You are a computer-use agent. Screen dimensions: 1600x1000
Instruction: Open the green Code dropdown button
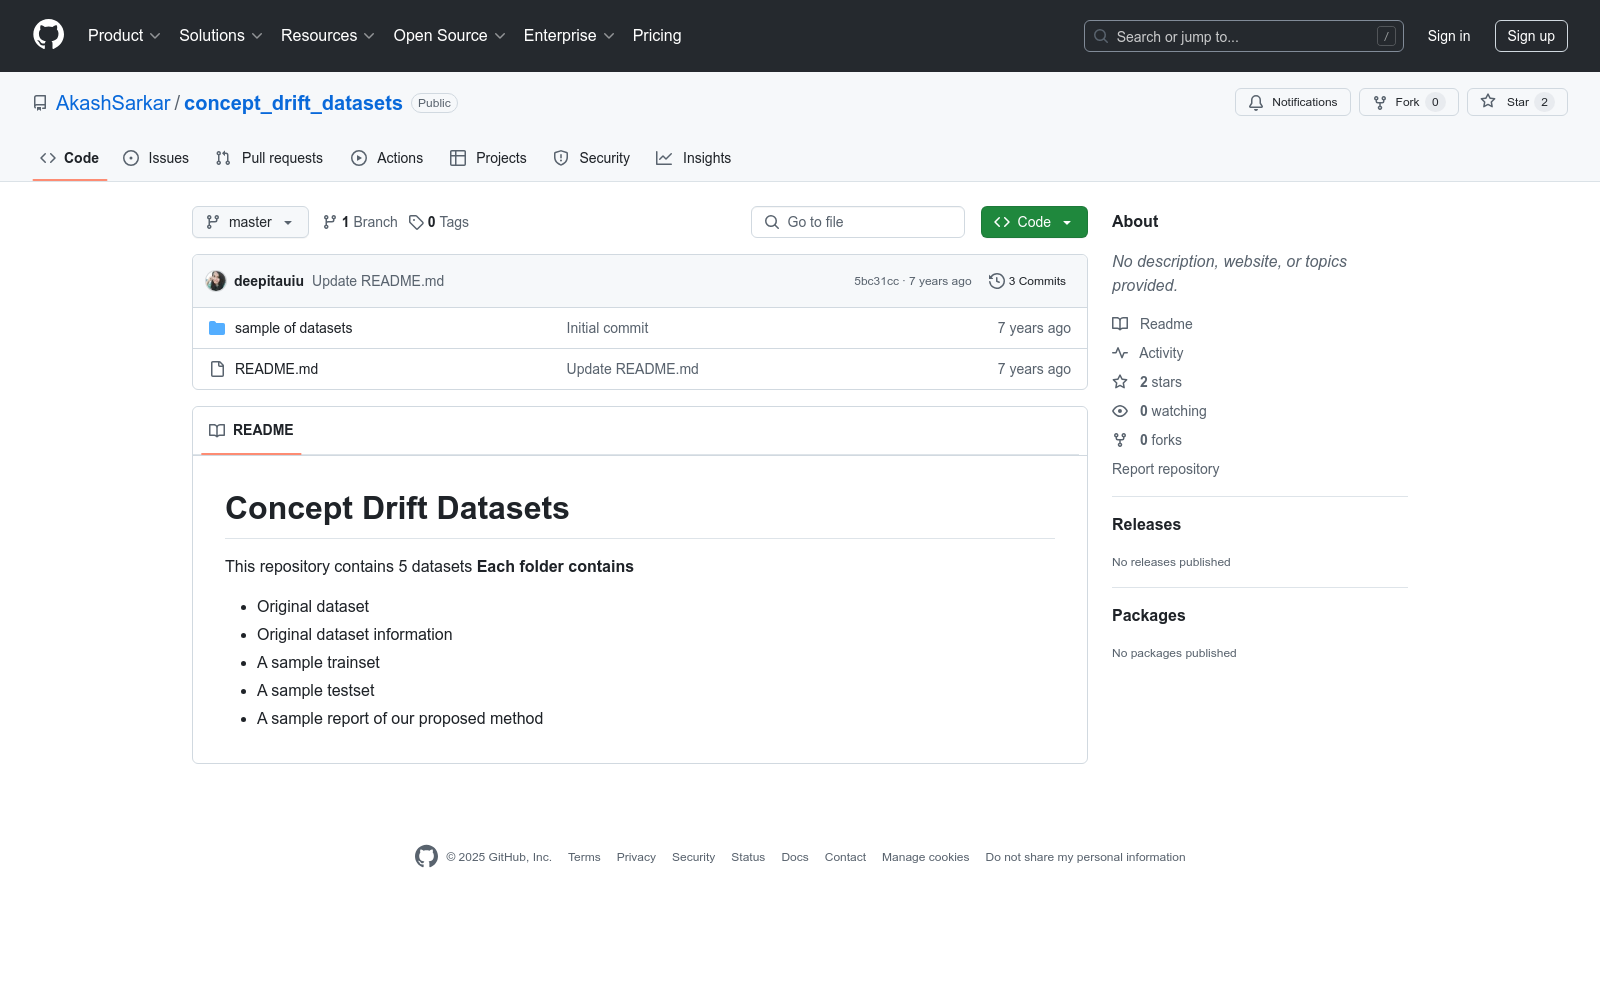click(1034, 222)
